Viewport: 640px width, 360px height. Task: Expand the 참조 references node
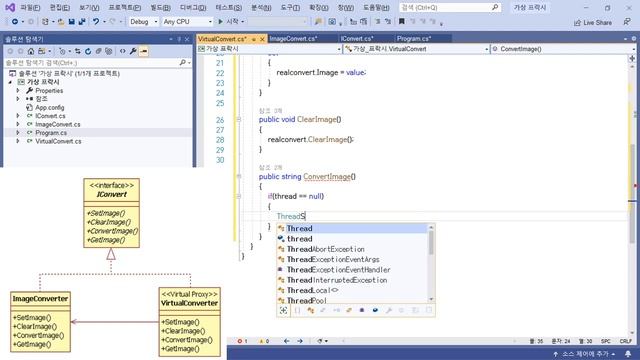pos(18,99)
